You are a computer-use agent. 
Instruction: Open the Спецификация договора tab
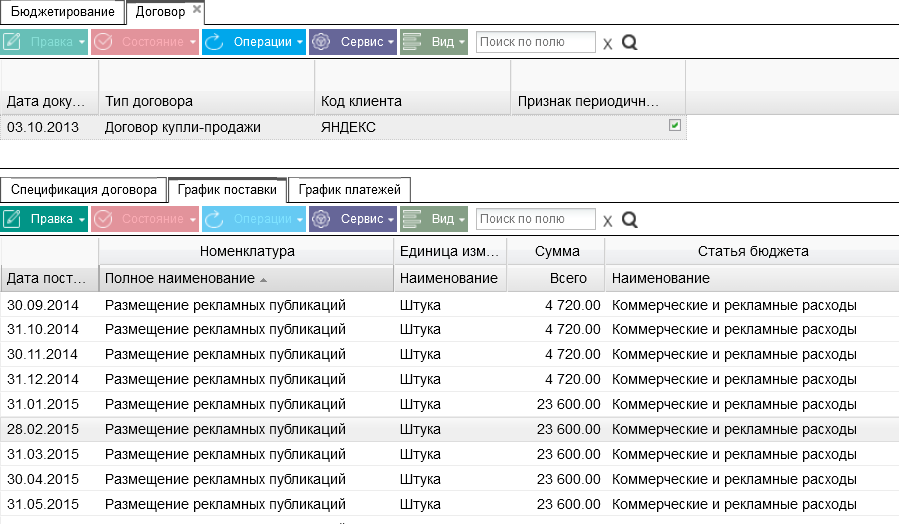[84, 190]
